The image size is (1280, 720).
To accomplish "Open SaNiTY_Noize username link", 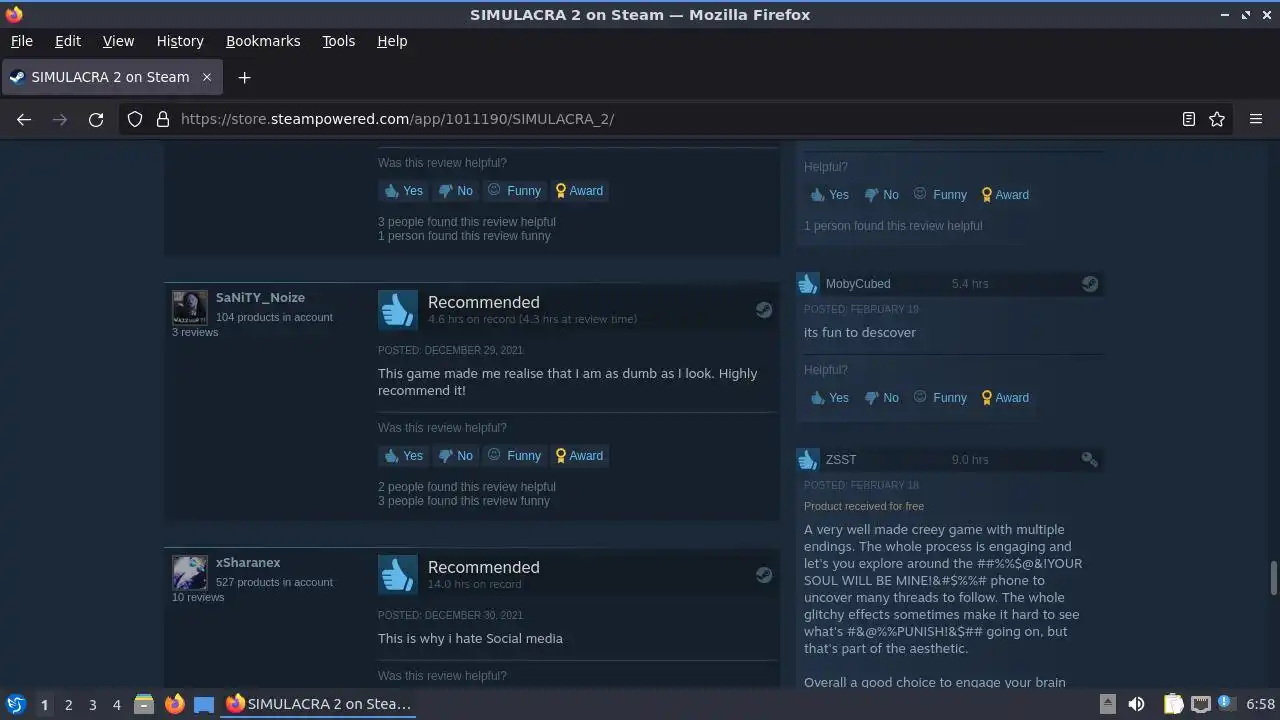I will coord(260,298).
